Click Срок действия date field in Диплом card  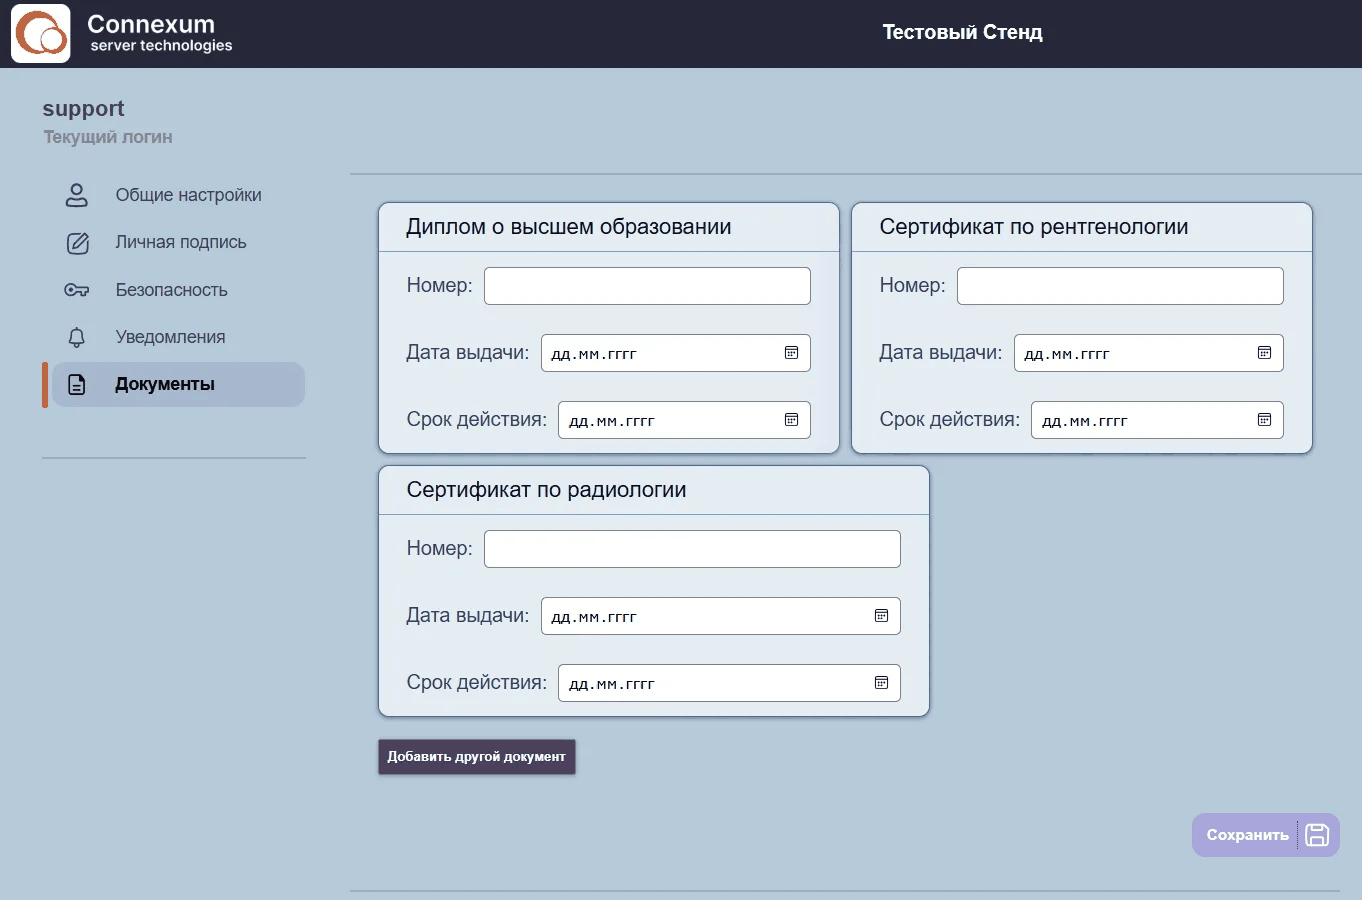(x=684, y=420)
